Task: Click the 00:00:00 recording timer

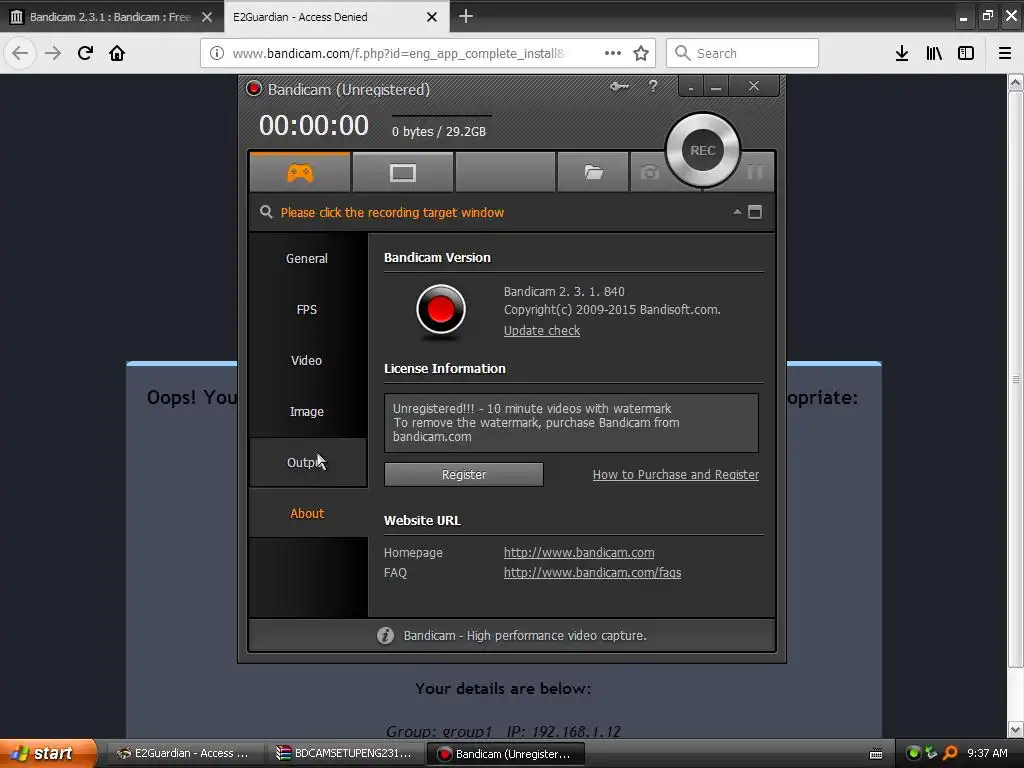Action: tap(314, 125)
